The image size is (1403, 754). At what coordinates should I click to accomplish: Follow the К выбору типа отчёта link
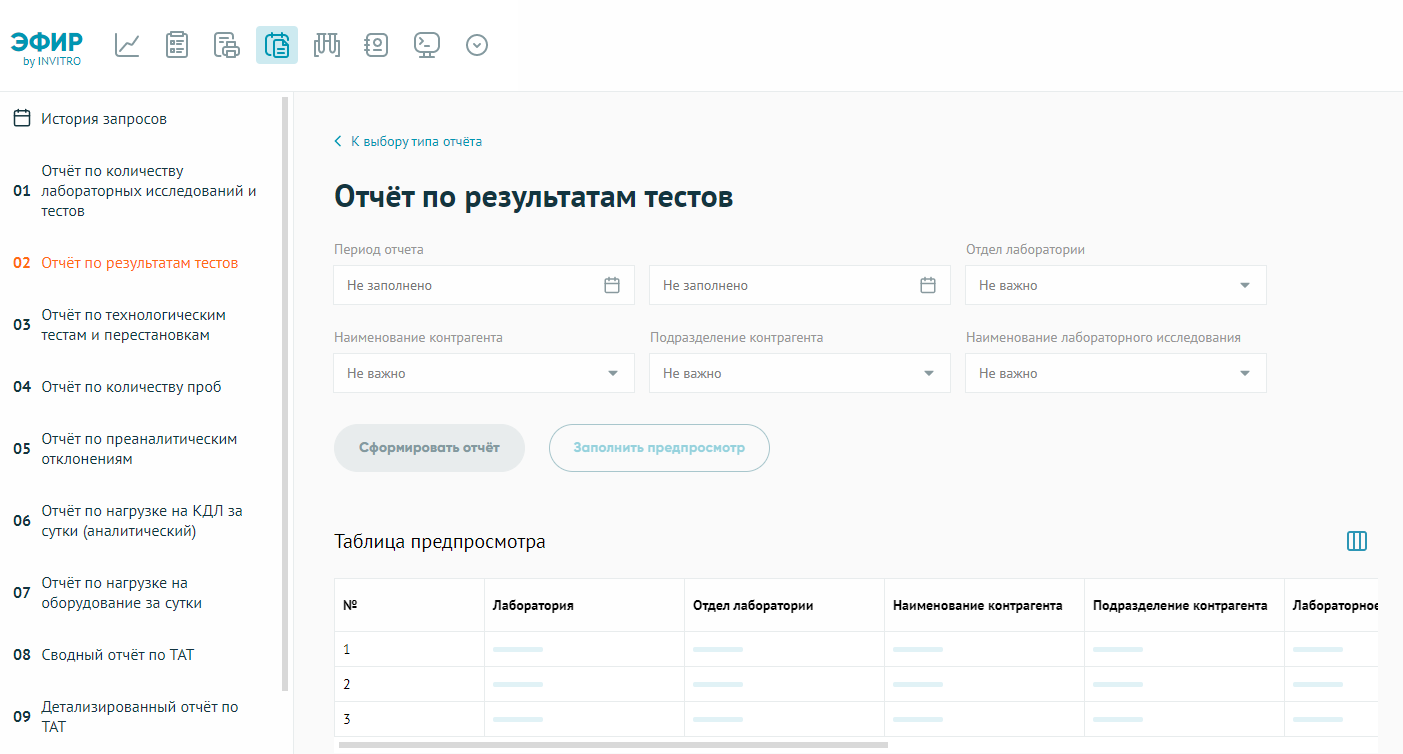coord(415,141)
